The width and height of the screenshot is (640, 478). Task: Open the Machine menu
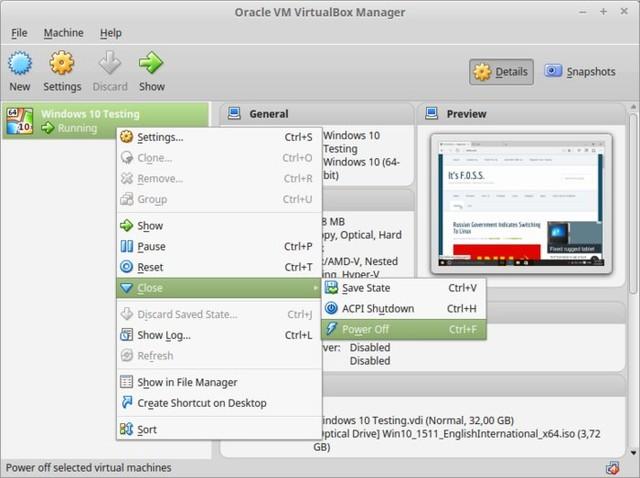[63, 33]
